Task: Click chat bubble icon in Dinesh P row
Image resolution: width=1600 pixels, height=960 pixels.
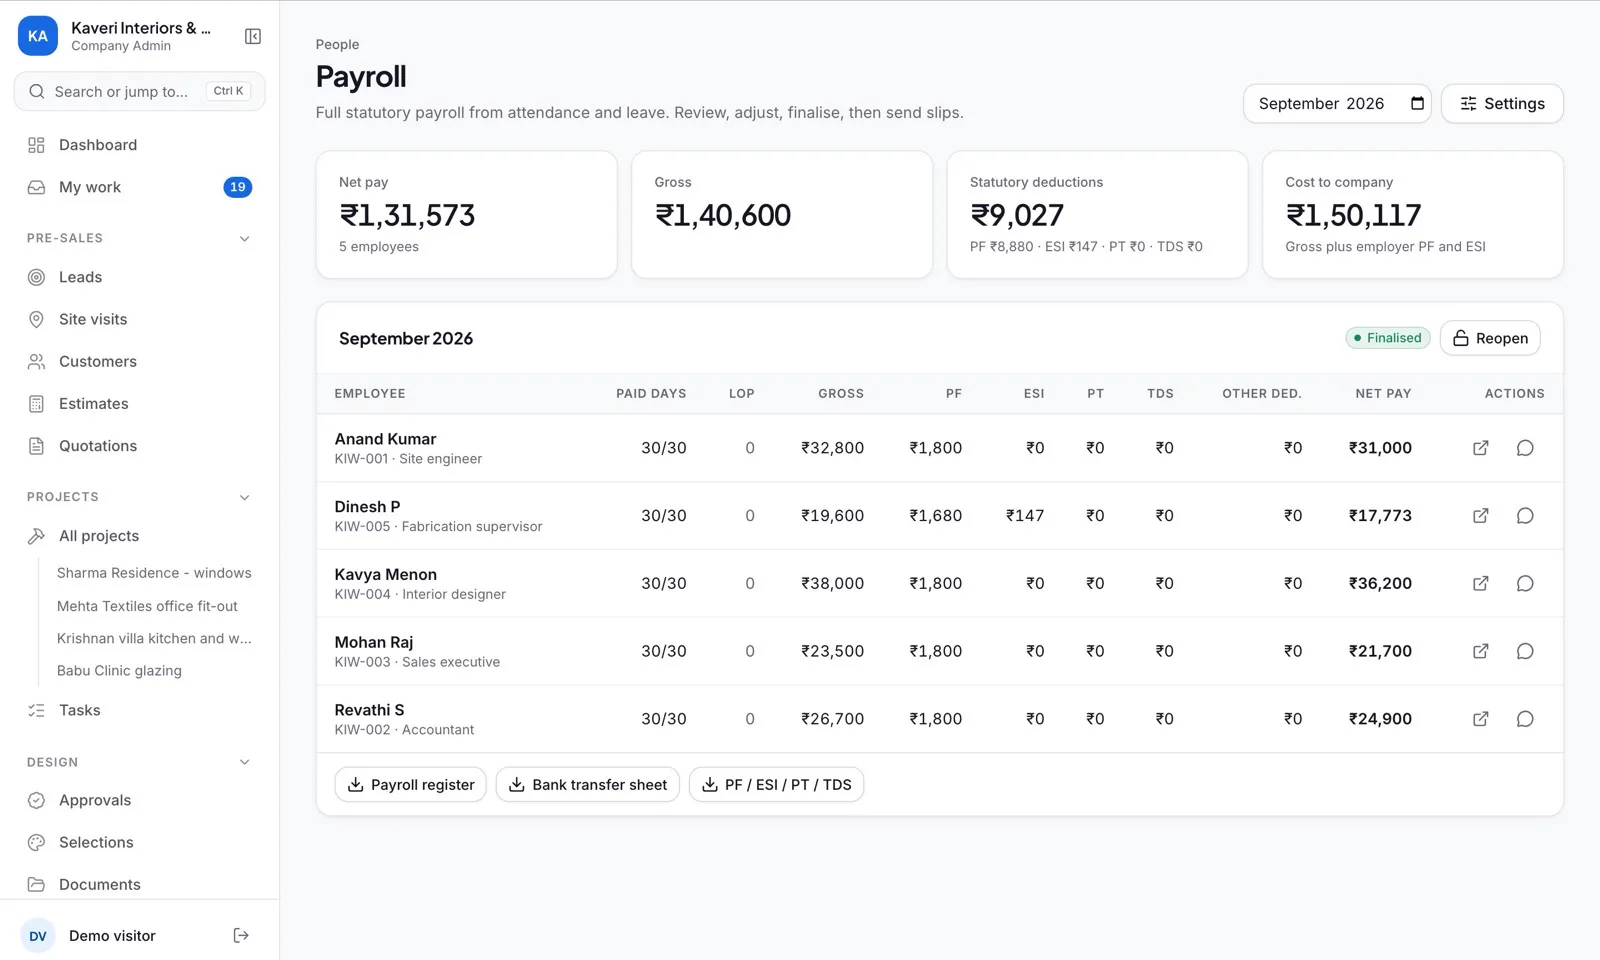Action: [x=1525, y=516]
